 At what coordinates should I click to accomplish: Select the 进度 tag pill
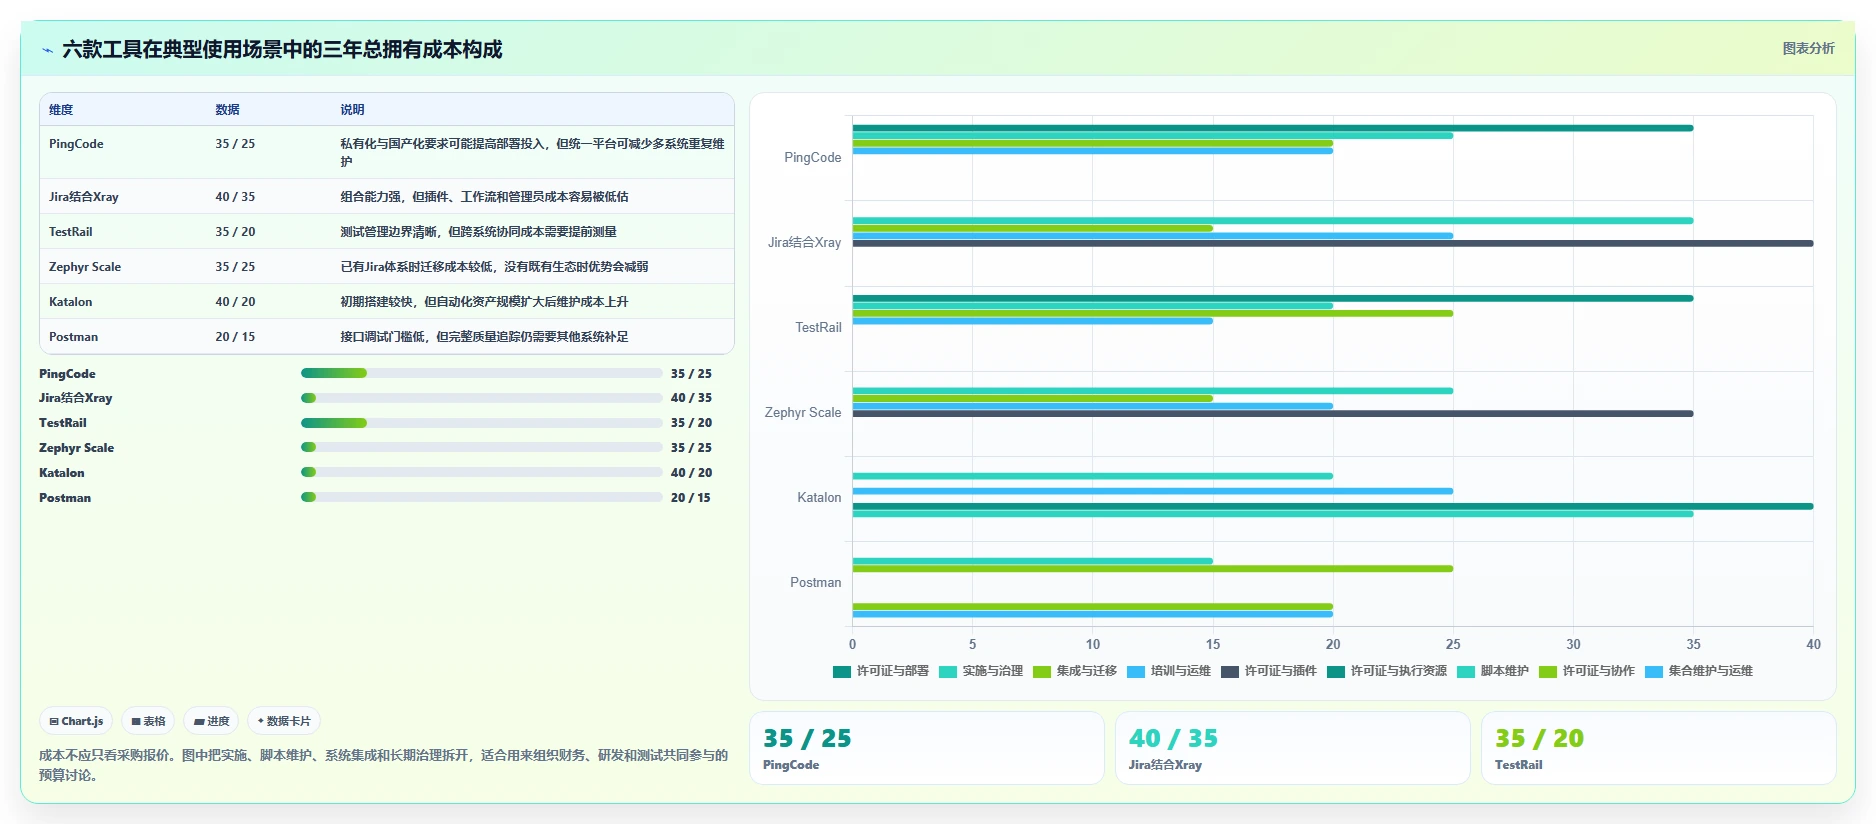(211, 721)
